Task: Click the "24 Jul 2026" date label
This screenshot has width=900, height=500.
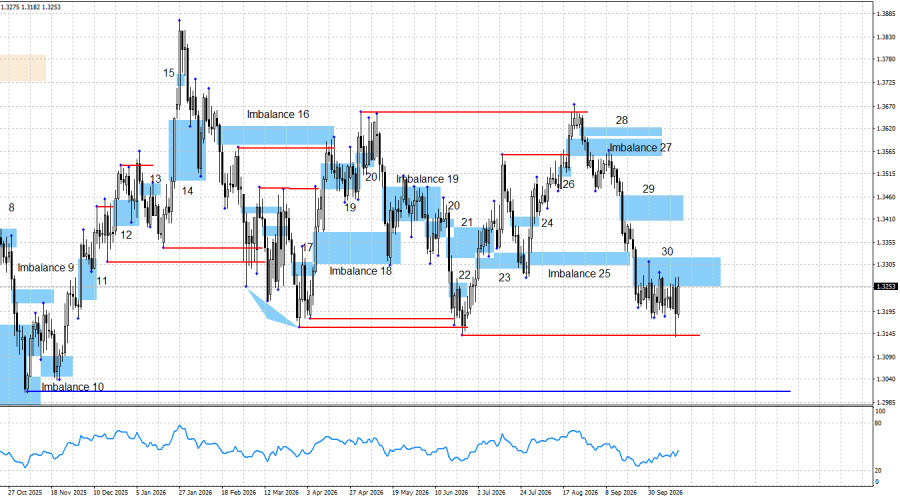Action: tap(536, 493)
